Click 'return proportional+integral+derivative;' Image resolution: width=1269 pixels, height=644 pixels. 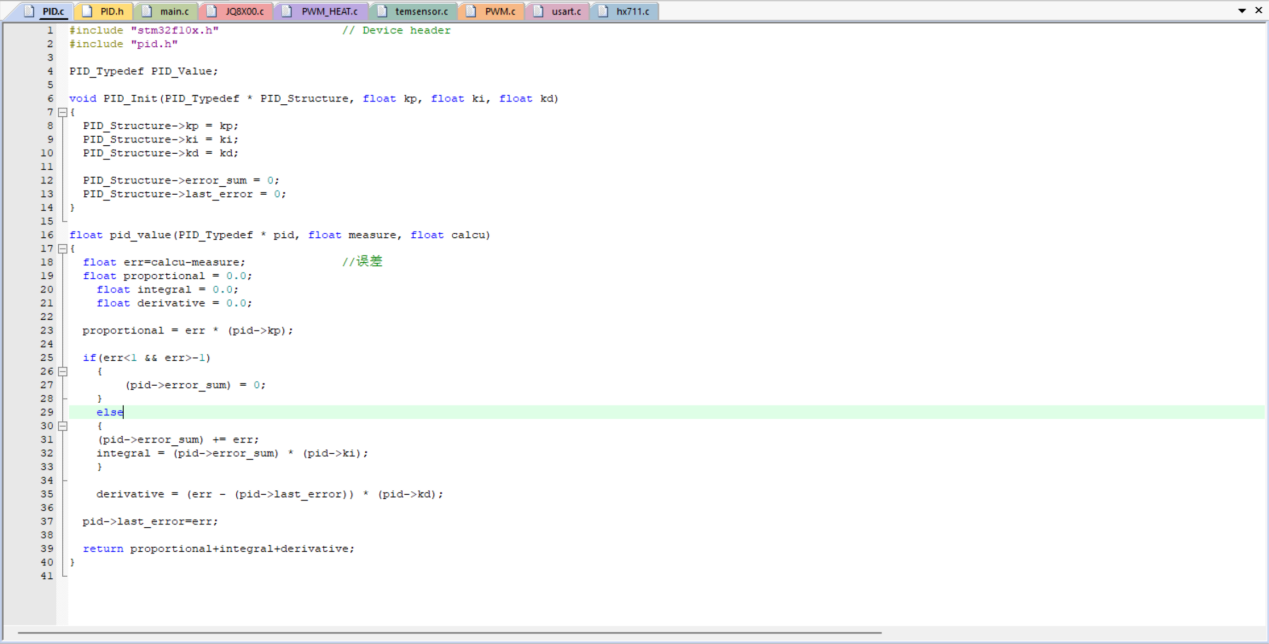219,549
